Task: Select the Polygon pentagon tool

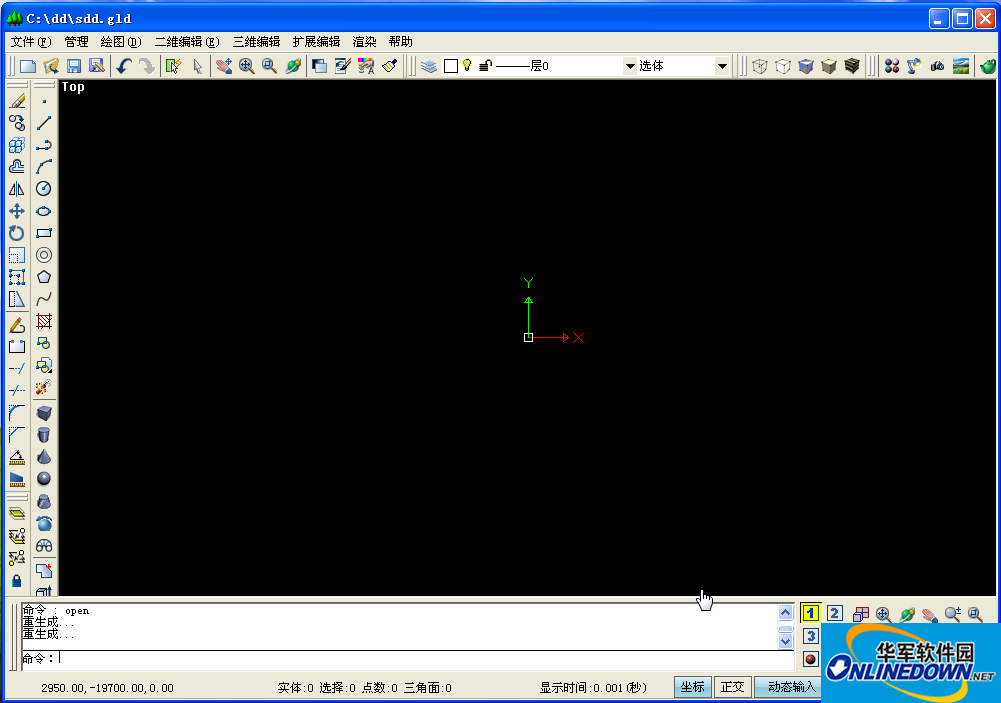Action: [x=44, y=277]
